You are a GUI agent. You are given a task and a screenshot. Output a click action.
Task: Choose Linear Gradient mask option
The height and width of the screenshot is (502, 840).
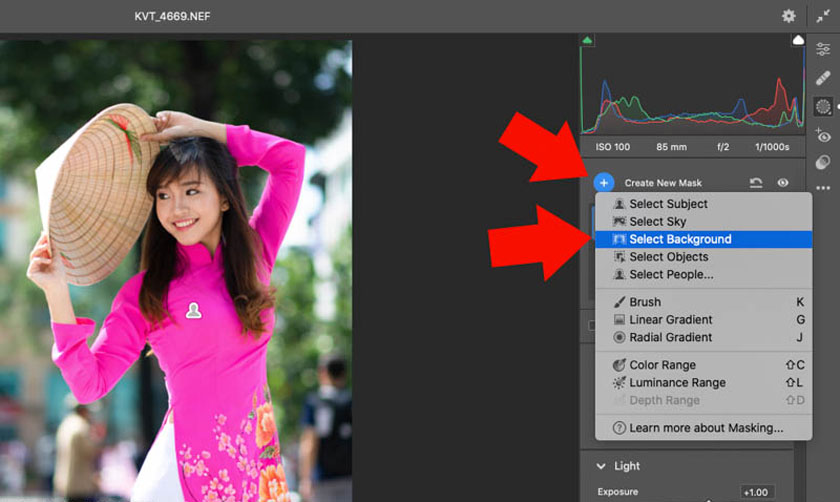[670, 320]
